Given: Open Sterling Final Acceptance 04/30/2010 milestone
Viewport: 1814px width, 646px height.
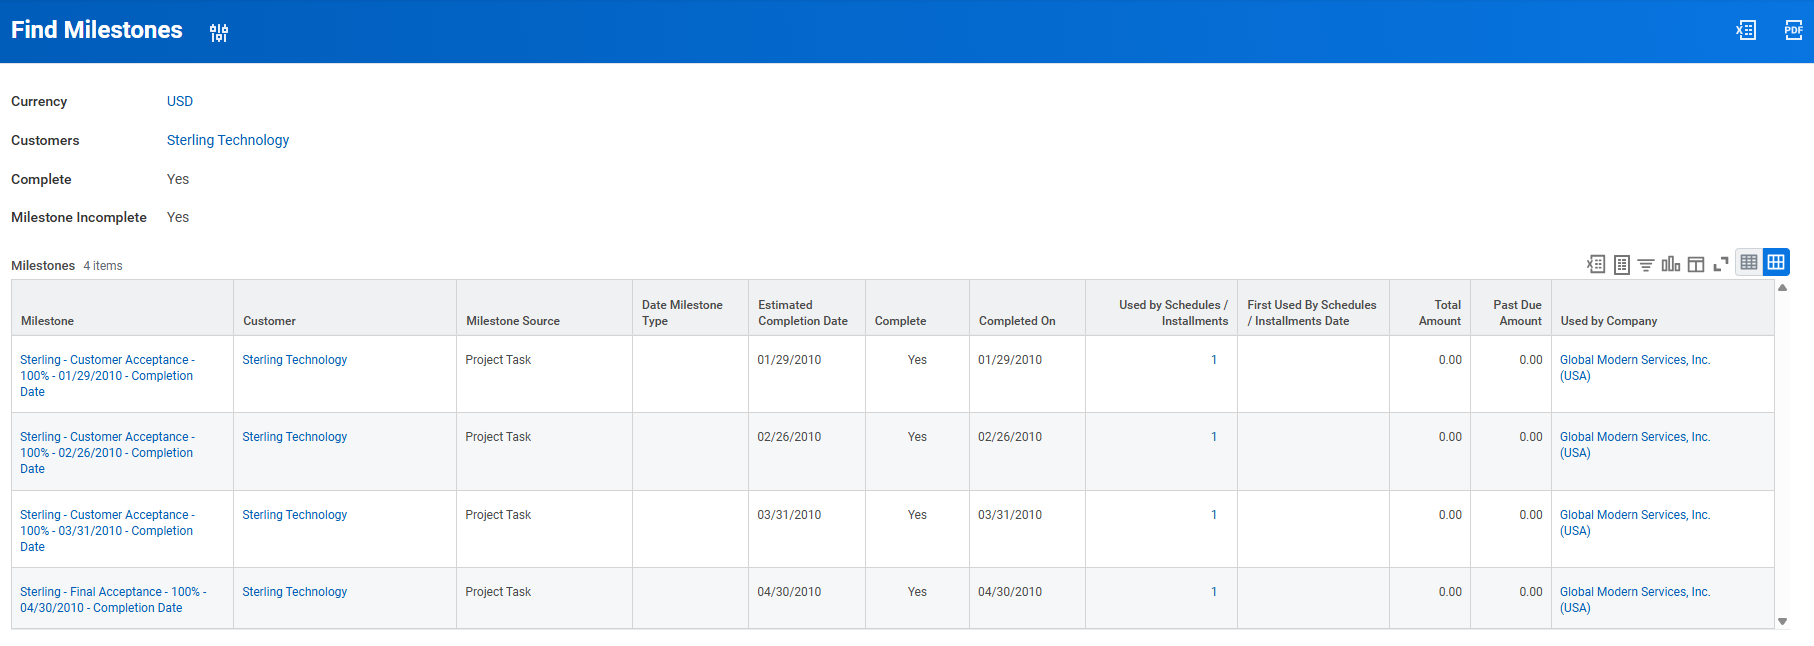Looking at the screenshot, I should tap(113, 600).
